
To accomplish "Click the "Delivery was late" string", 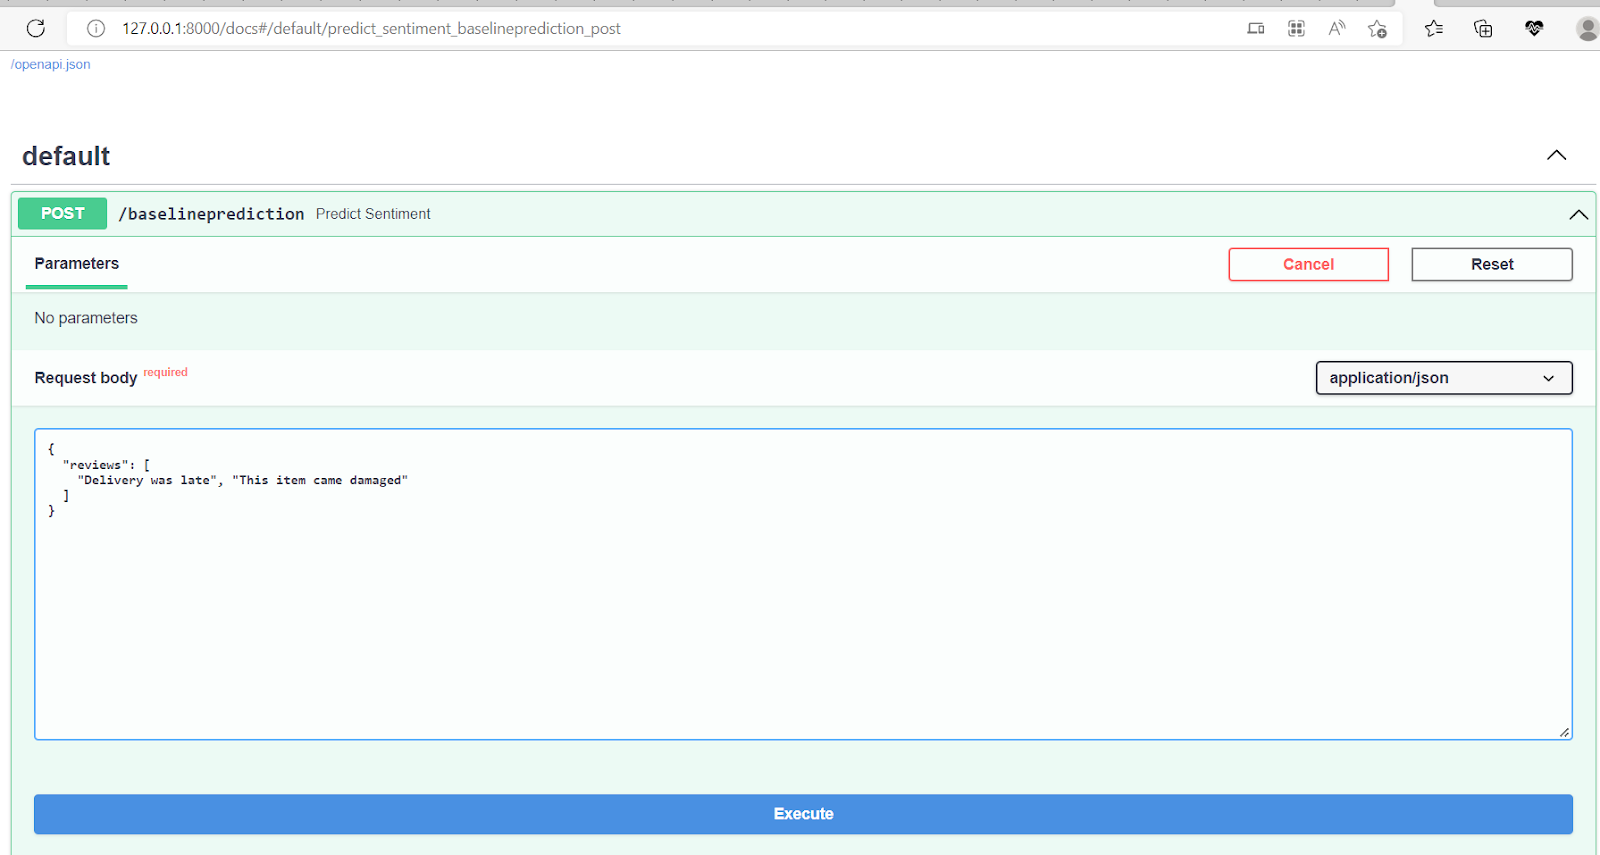I will click(x=147, y=481).
